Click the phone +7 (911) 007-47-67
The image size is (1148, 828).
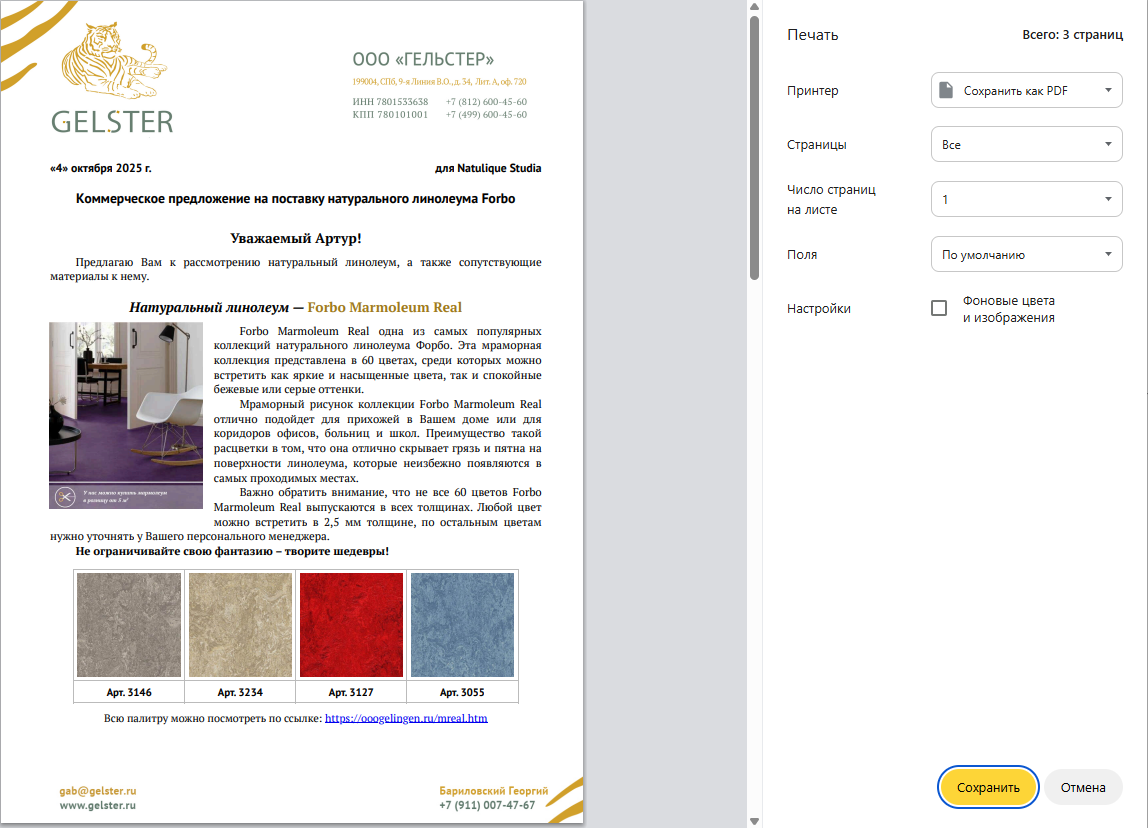487,805
